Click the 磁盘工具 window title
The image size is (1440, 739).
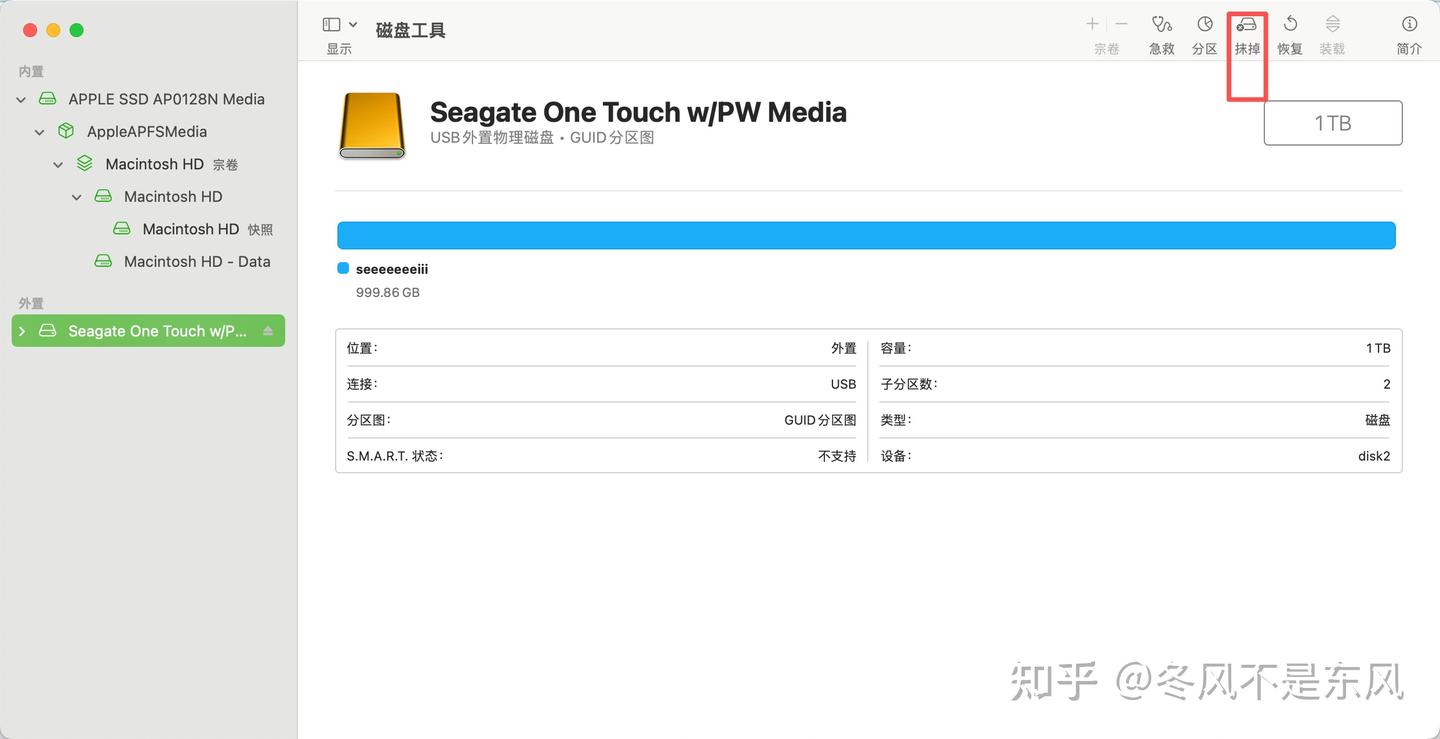(x=411, y=30)
